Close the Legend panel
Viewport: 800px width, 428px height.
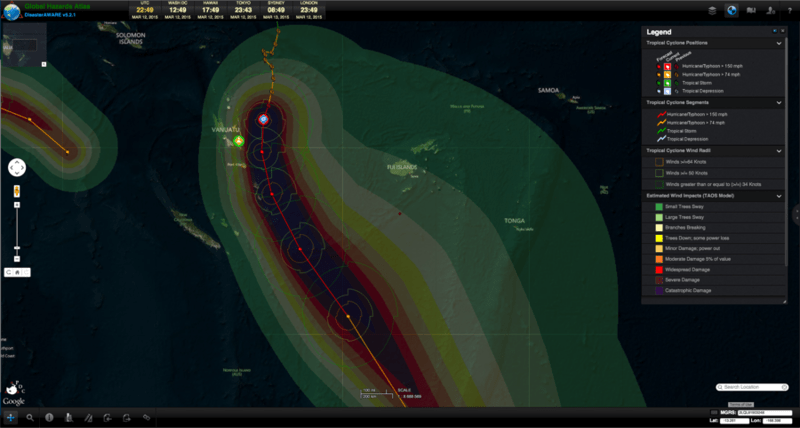784,32
